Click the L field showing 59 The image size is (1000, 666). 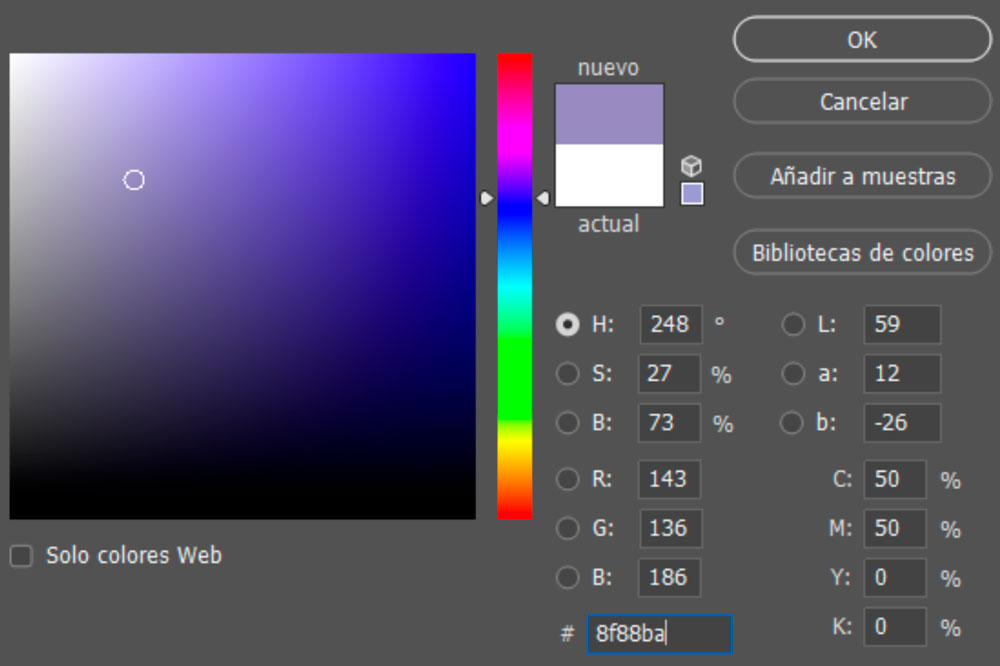pos(902,325)
